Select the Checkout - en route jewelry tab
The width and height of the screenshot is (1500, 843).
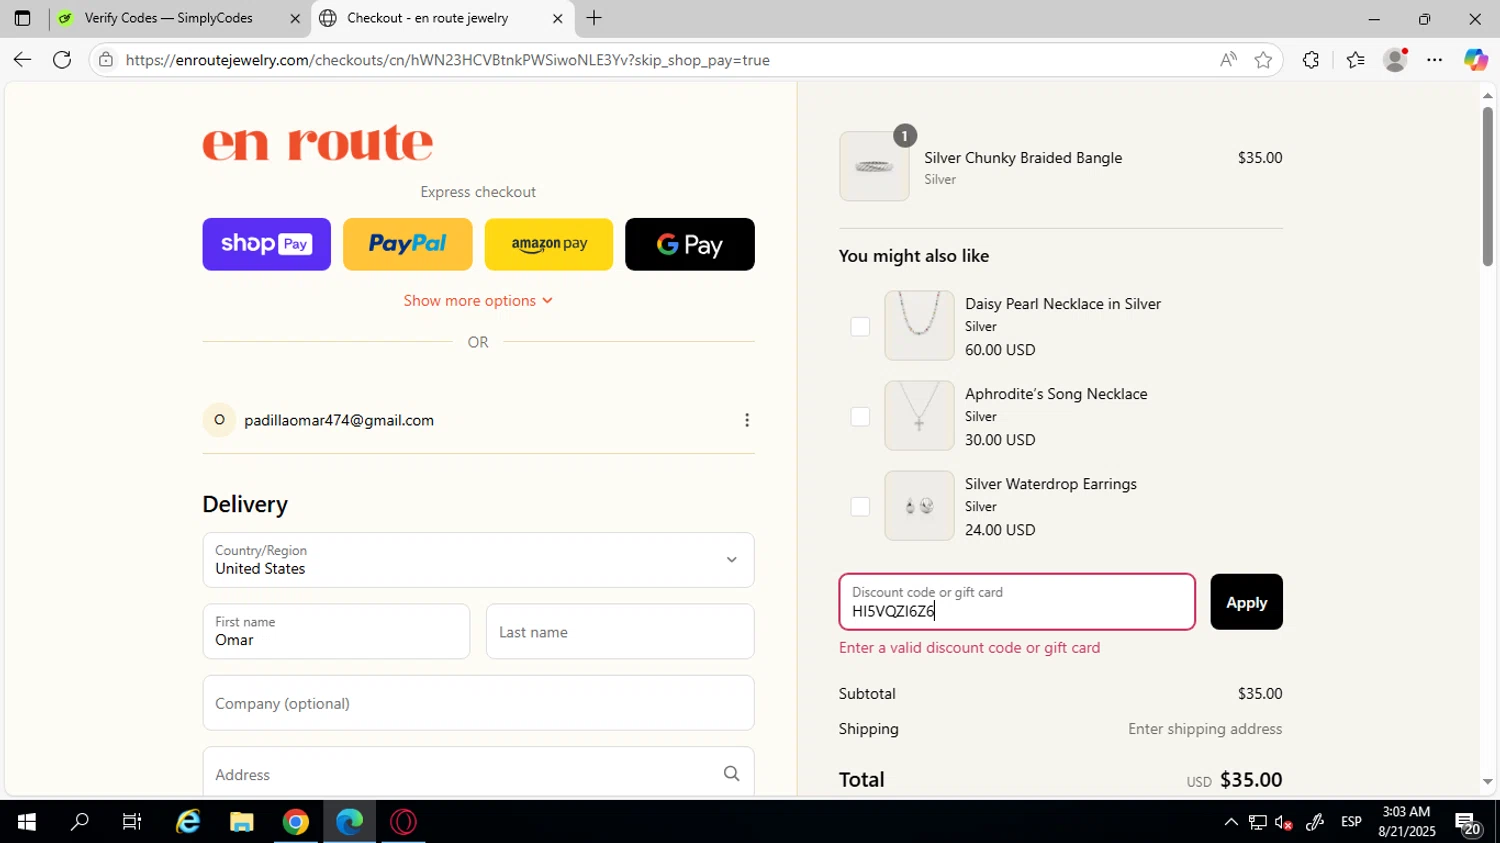pyautogui.click(x=443, y=18)
